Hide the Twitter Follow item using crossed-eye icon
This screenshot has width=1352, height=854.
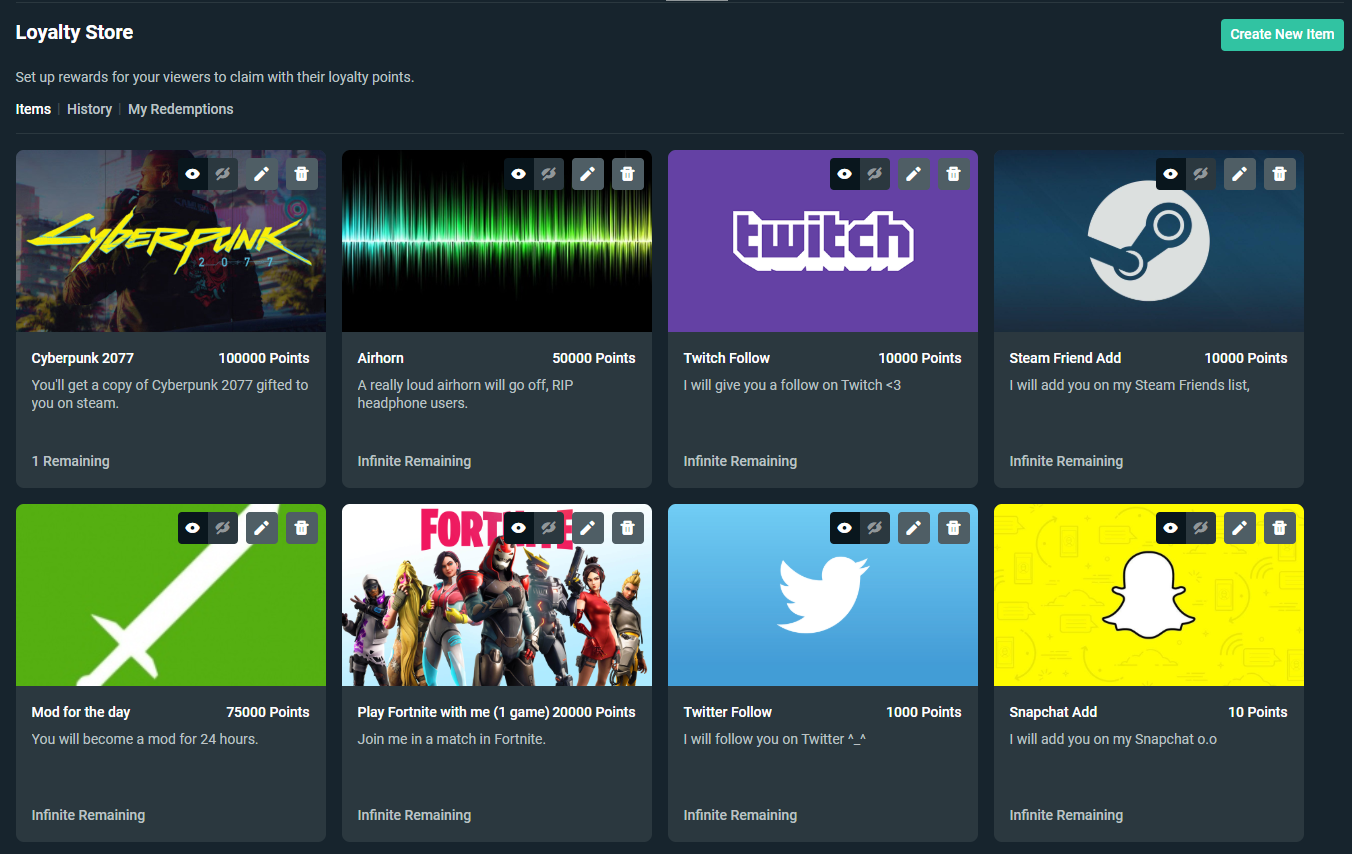[875, 528]
